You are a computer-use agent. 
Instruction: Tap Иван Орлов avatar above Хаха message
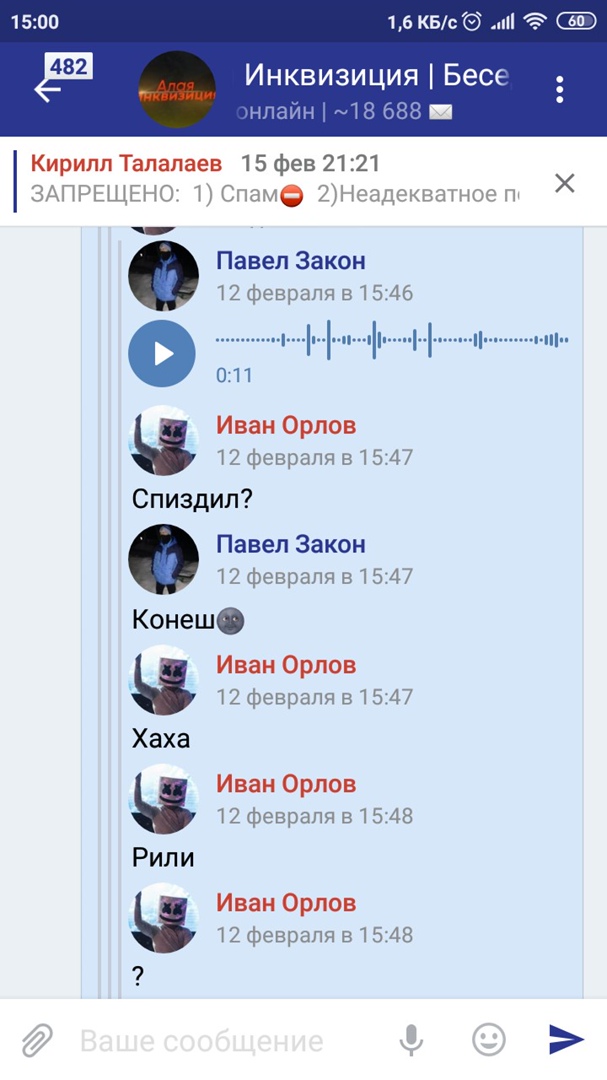click(163, 679)
